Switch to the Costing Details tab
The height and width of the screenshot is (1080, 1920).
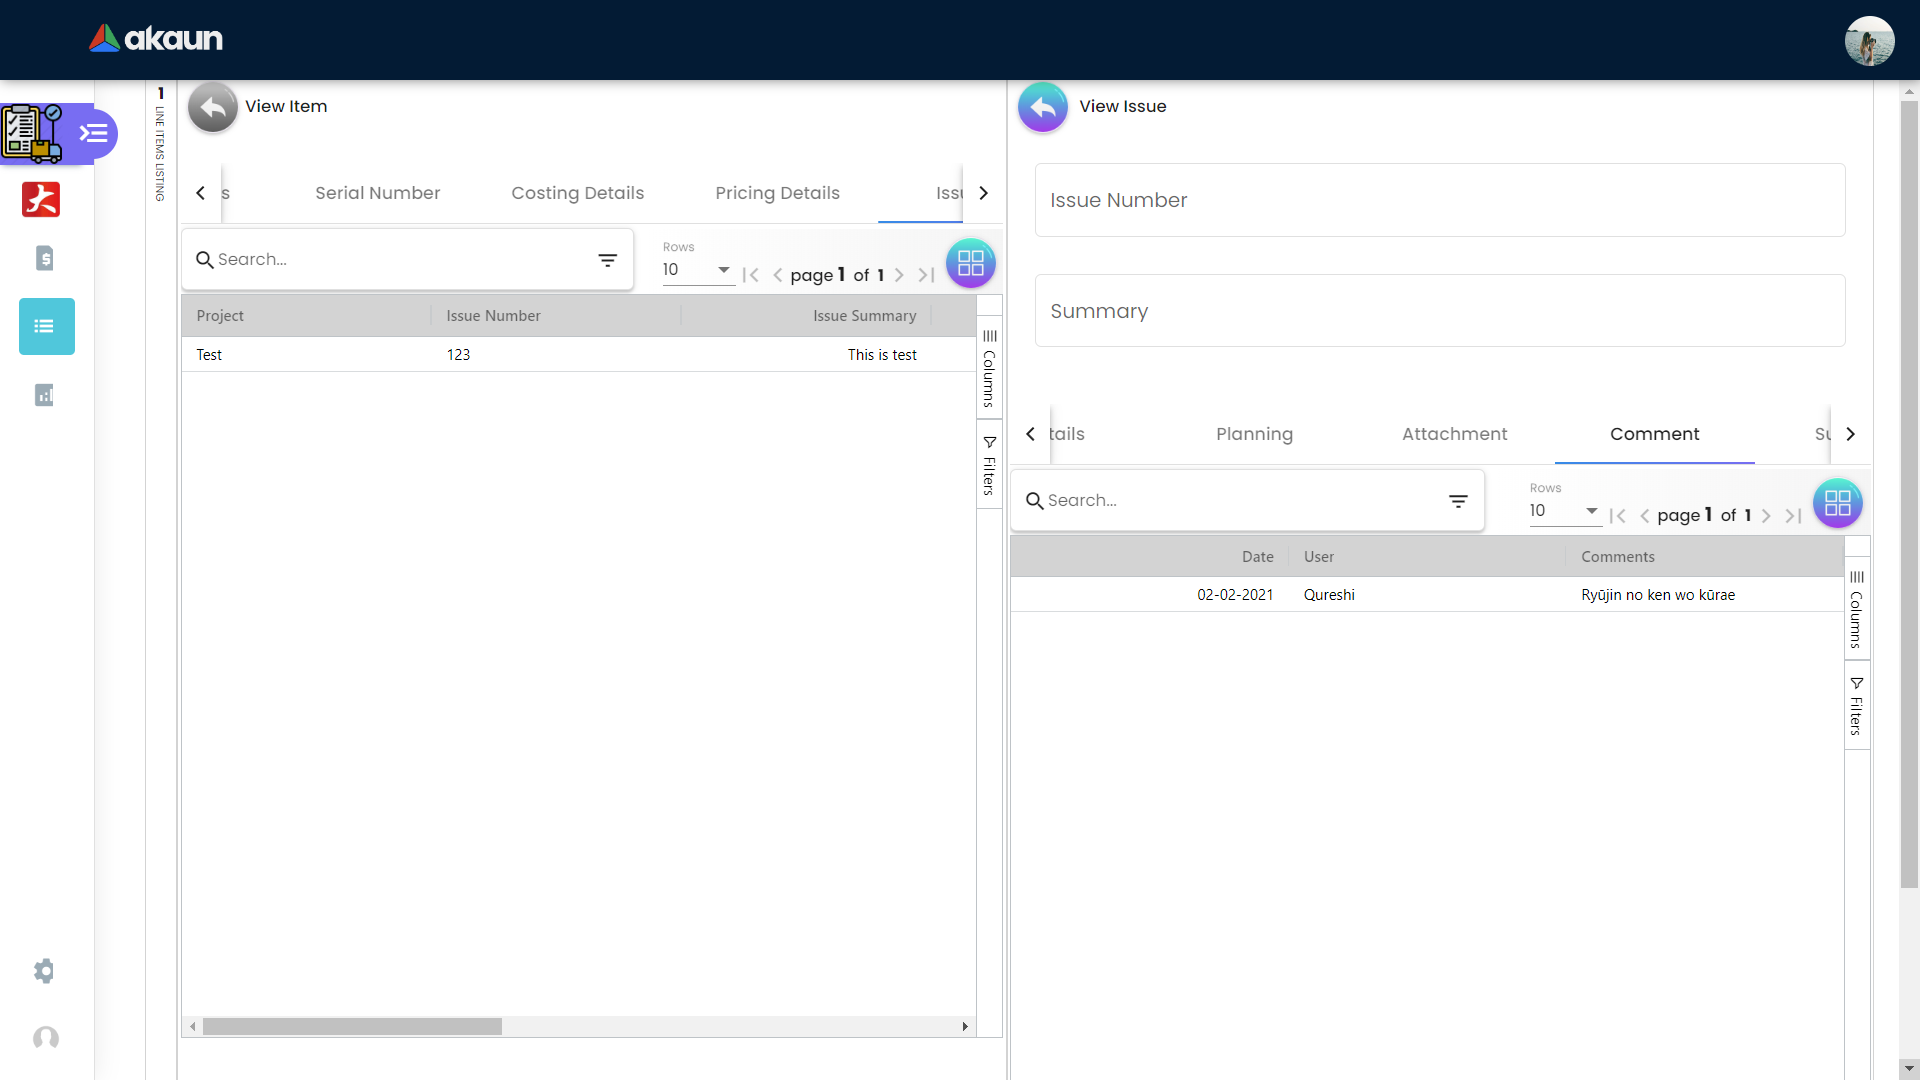click(x=577, y=193)
